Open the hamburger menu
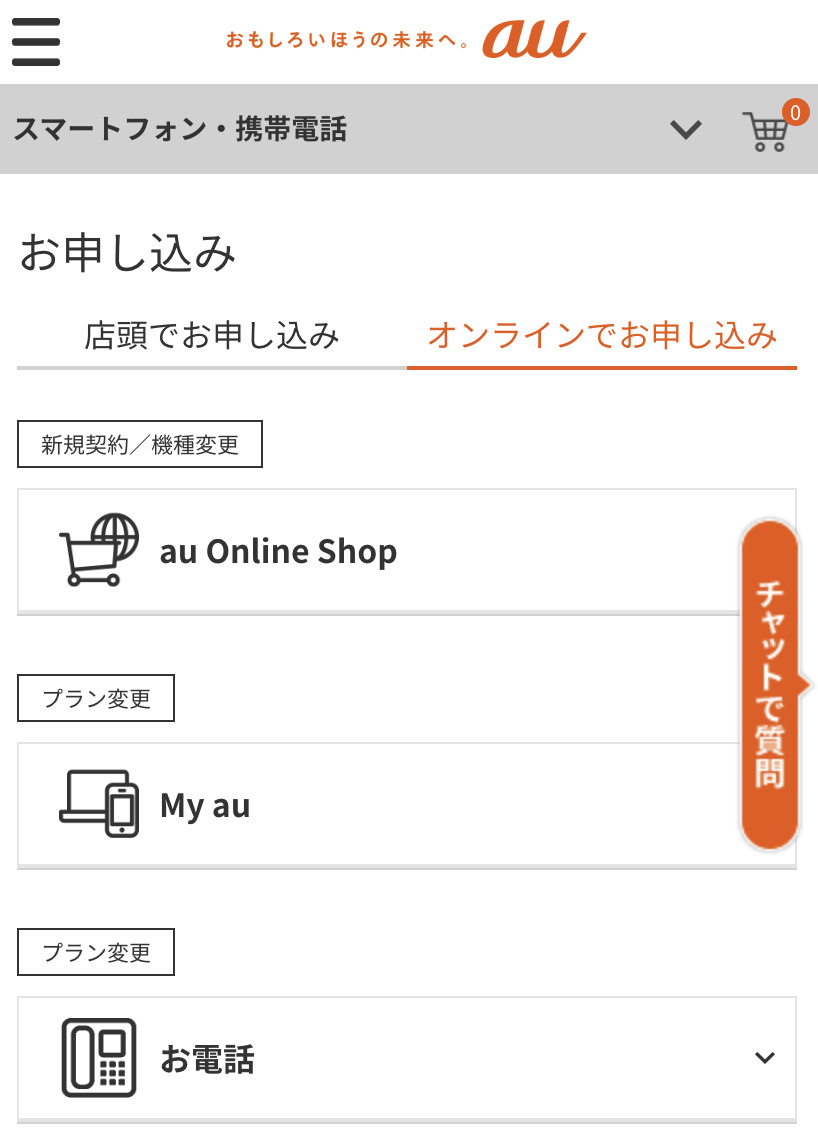The height and width of the screenshot is (1148, 818). click(x=36, y=42)
